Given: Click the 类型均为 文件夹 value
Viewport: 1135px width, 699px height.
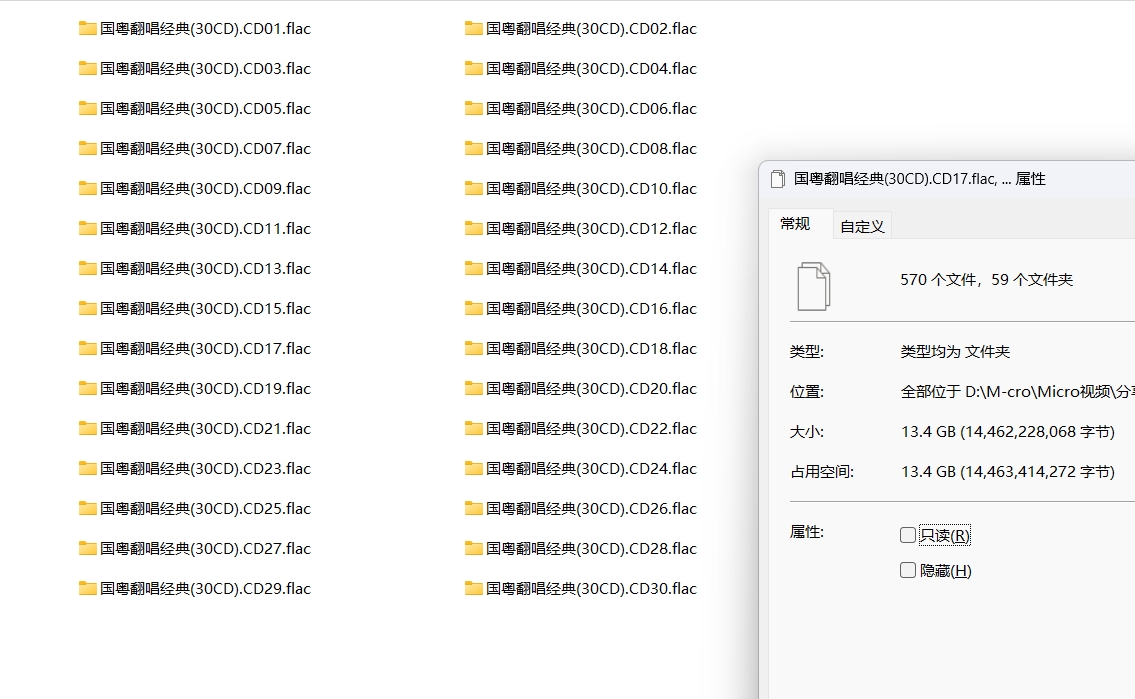Looking at the screenshot, I should 955,352.
